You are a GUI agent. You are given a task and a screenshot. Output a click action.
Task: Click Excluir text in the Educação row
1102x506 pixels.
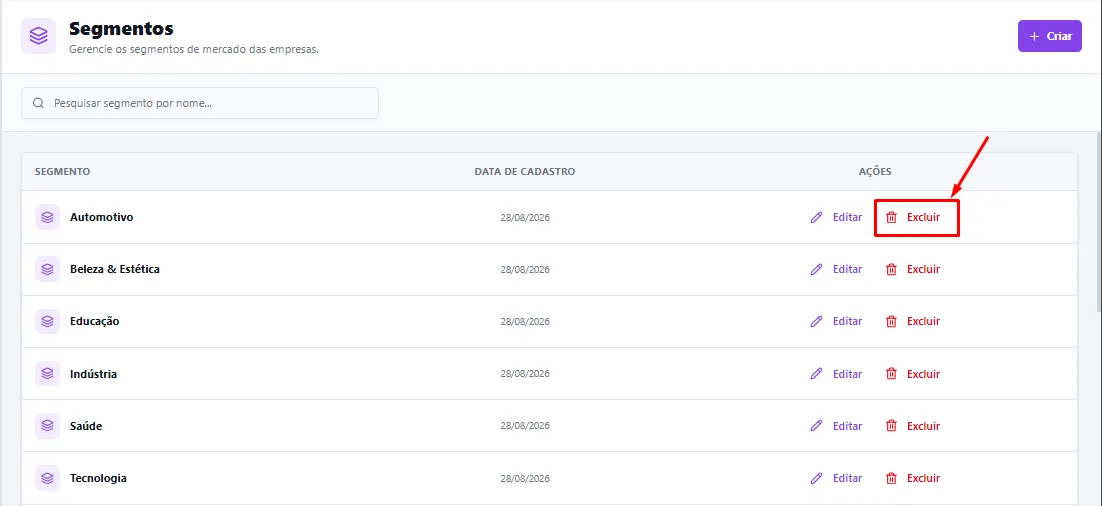[x=923, y=321]
